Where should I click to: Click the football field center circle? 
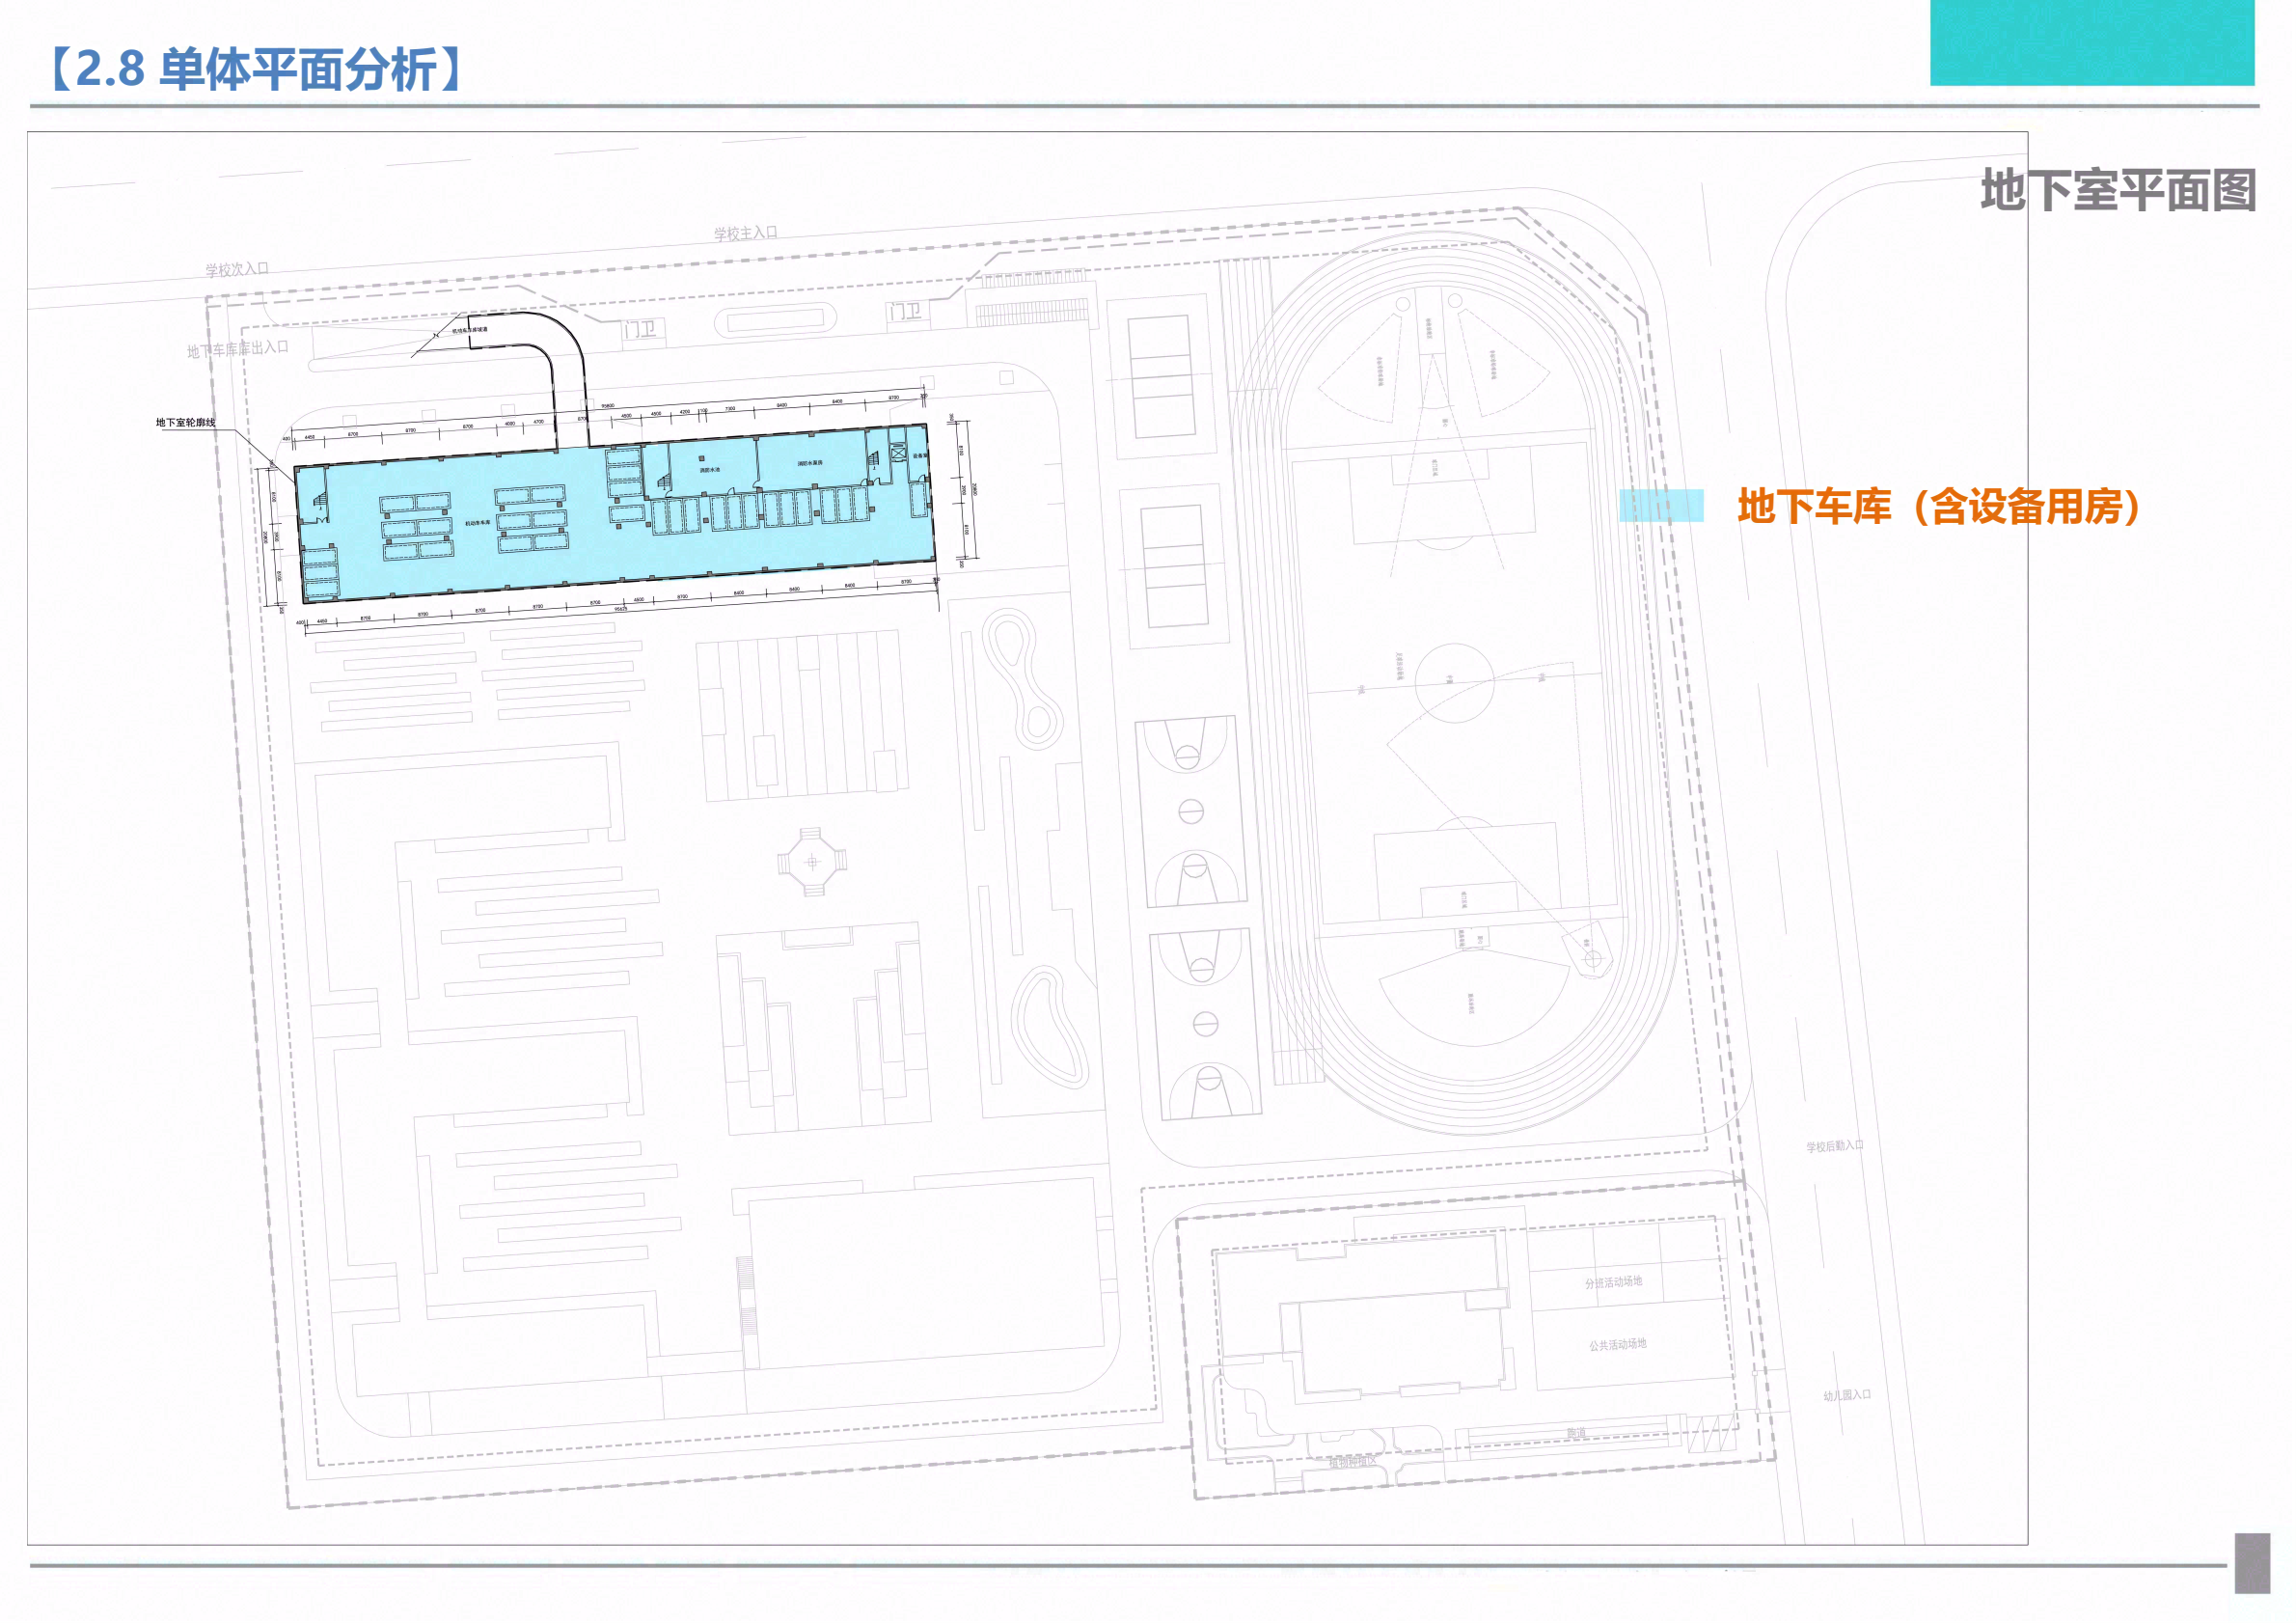pos(1454,683)
